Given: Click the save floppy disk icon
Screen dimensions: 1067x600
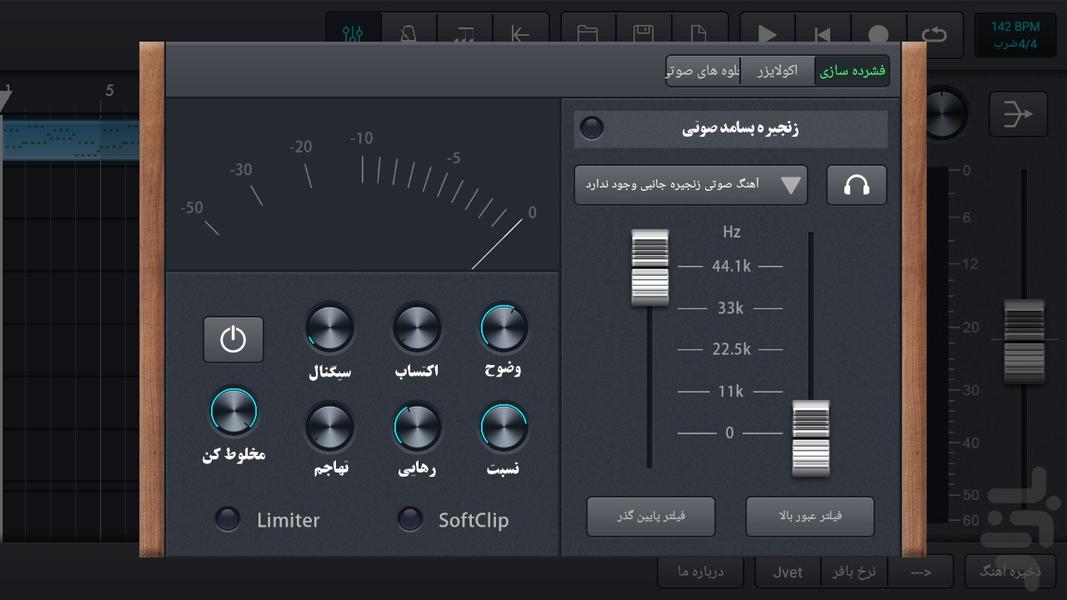Looking at the screenshot, I should 643,35.
